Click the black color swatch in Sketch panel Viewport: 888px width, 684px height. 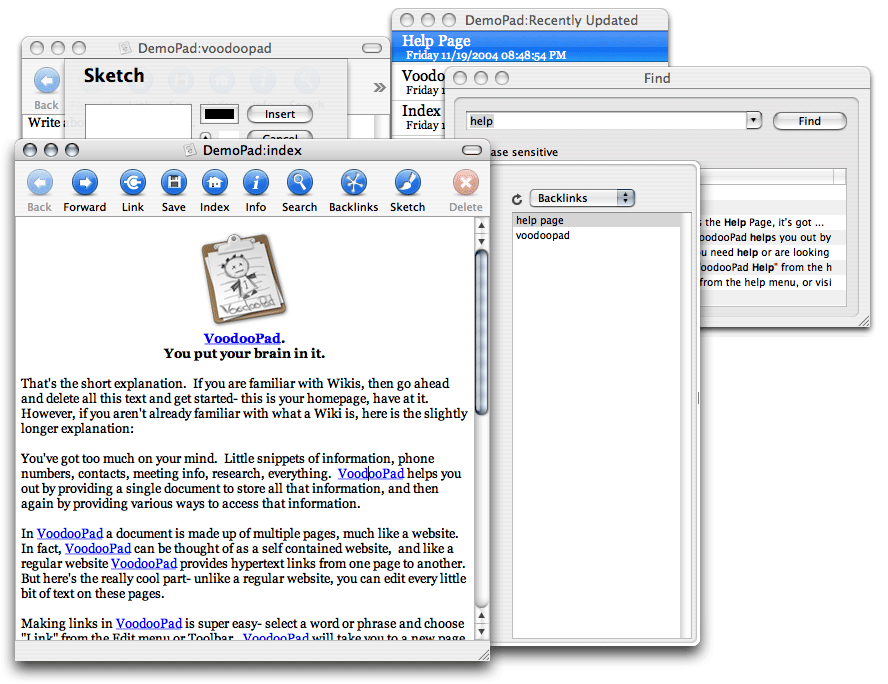pyautogui.click(x=219, y=114)
